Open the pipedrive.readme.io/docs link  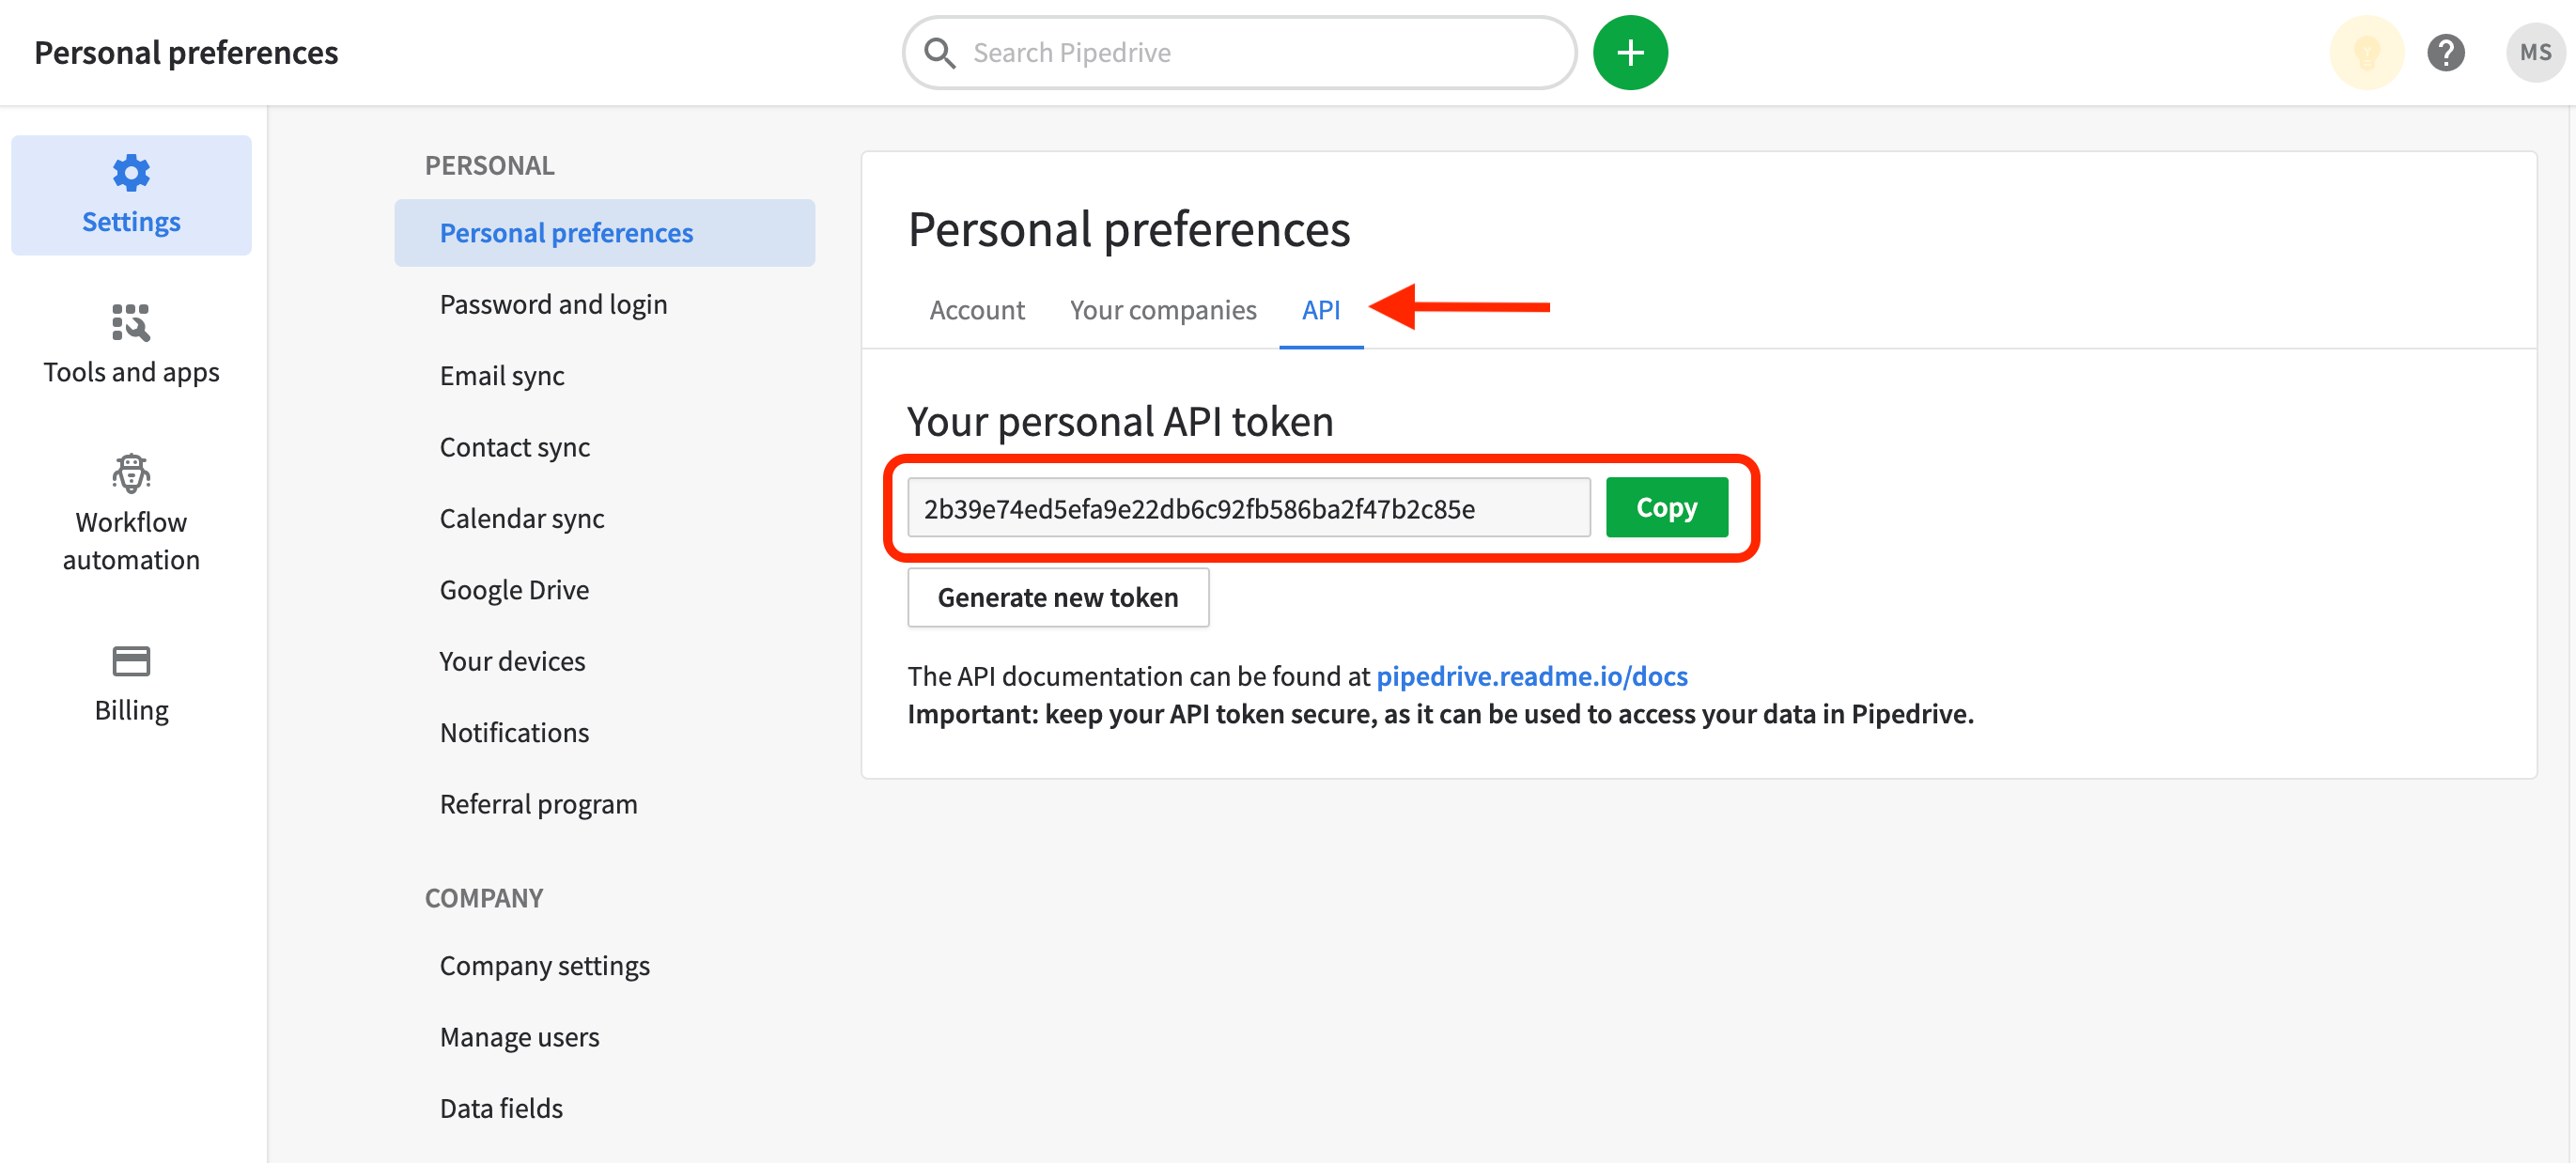click(x=1531, y=676)
